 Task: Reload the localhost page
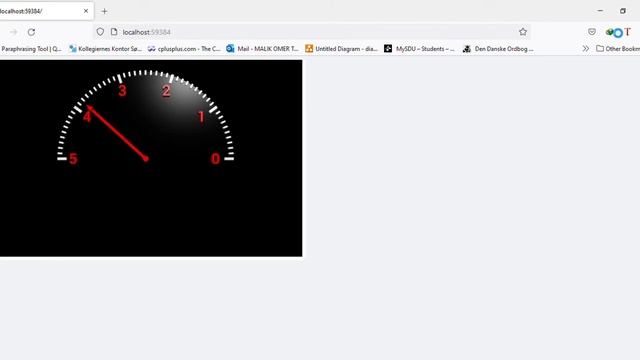[31, 32]
